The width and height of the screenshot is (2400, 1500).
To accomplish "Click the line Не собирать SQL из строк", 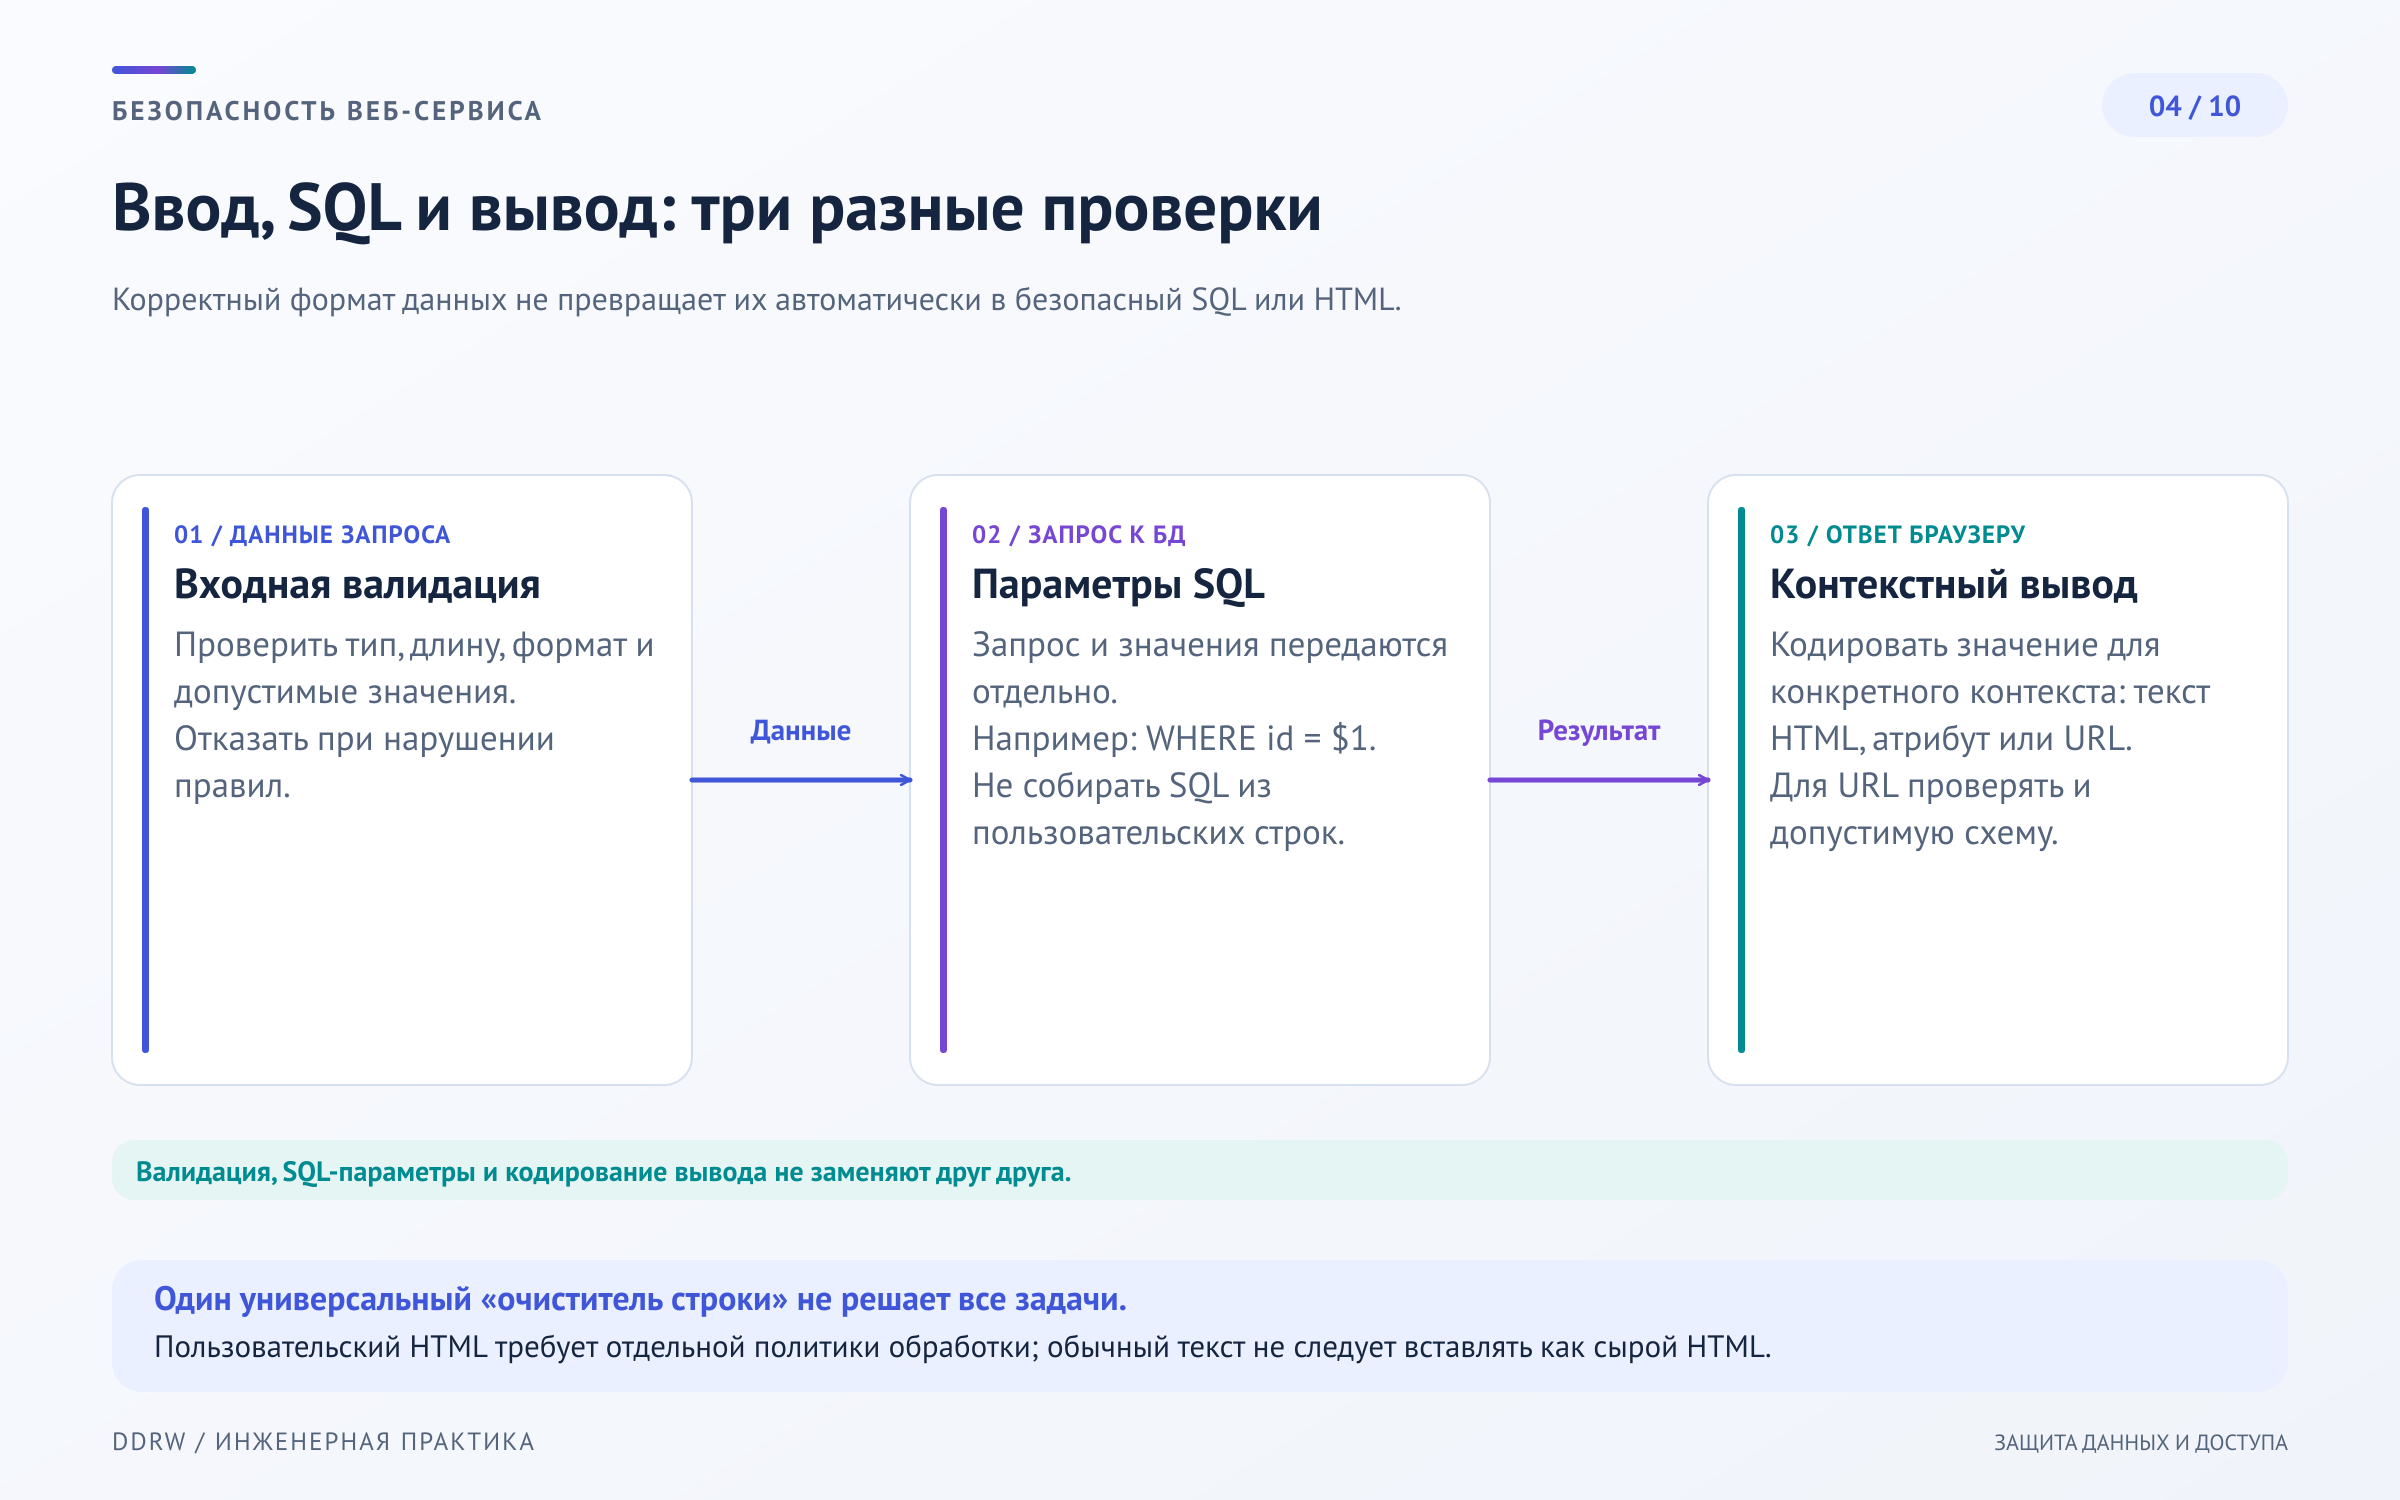I will [x=1158, y=809].
